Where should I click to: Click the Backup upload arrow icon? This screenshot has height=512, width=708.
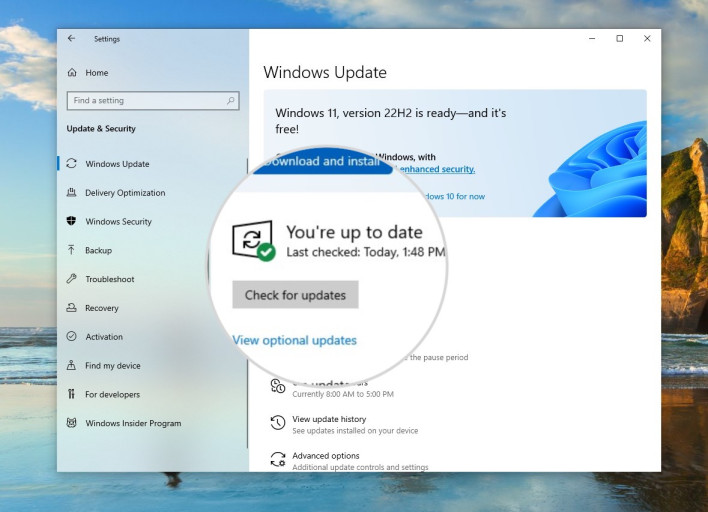(71, 250)
